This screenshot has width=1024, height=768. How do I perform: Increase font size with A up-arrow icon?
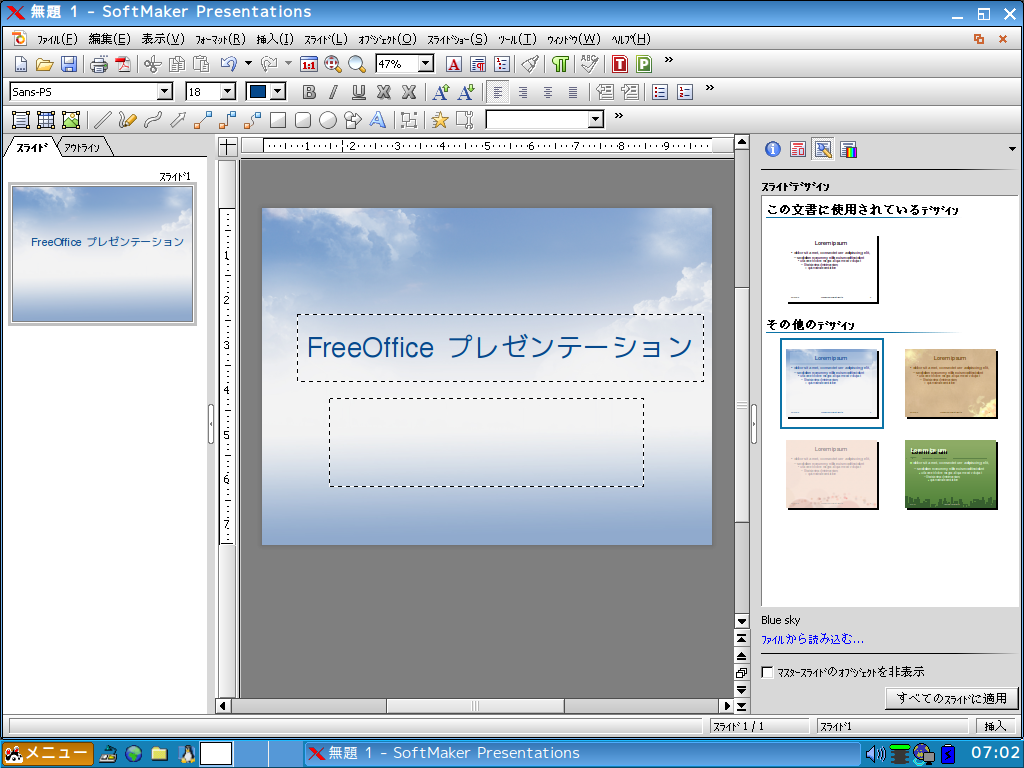pos(441,92)
